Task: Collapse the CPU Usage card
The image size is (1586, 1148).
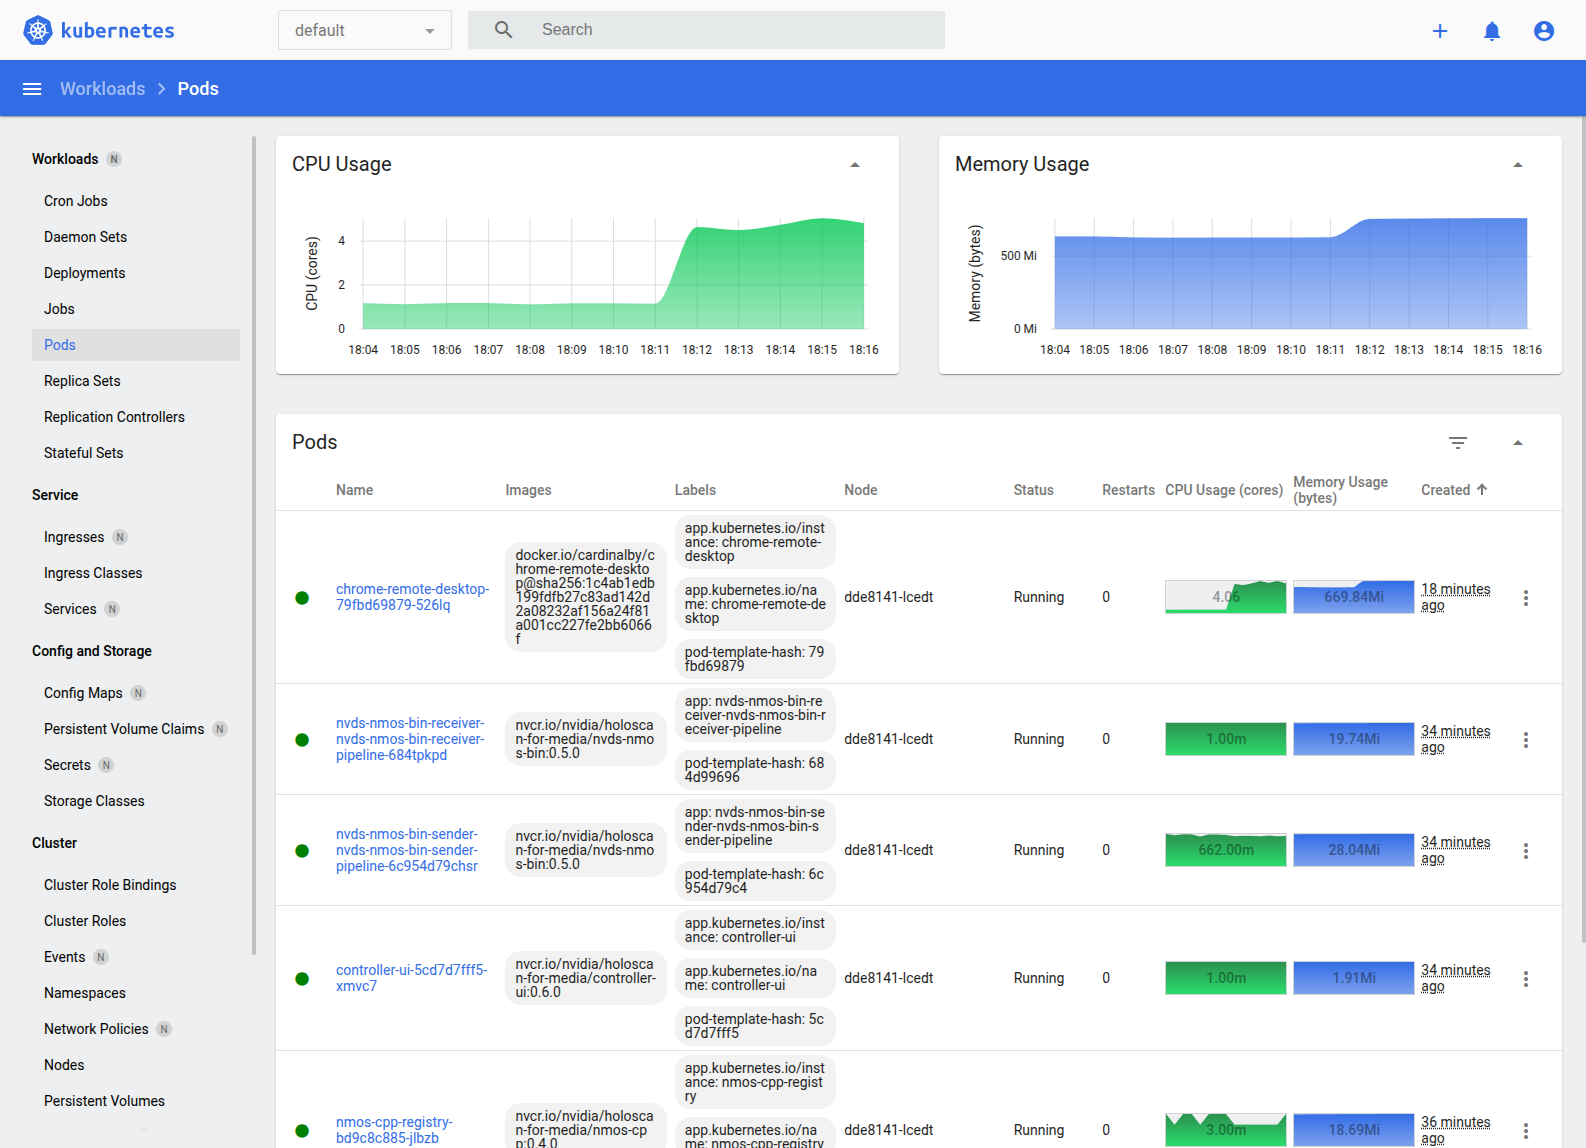Action: [855, 165]
